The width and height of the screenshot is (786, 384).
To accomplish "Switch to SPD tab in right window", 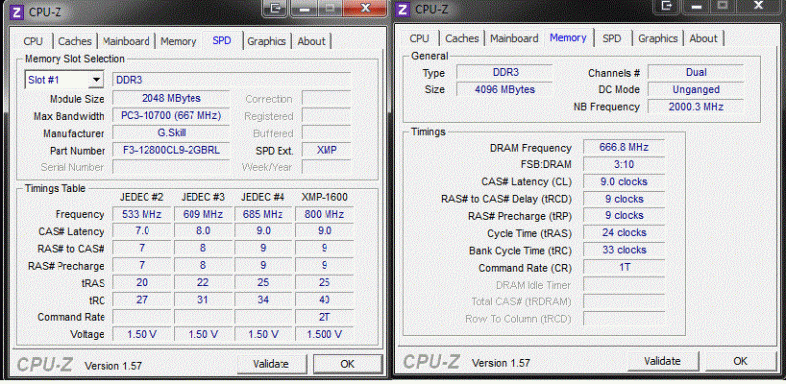I will tap(612, 39).
